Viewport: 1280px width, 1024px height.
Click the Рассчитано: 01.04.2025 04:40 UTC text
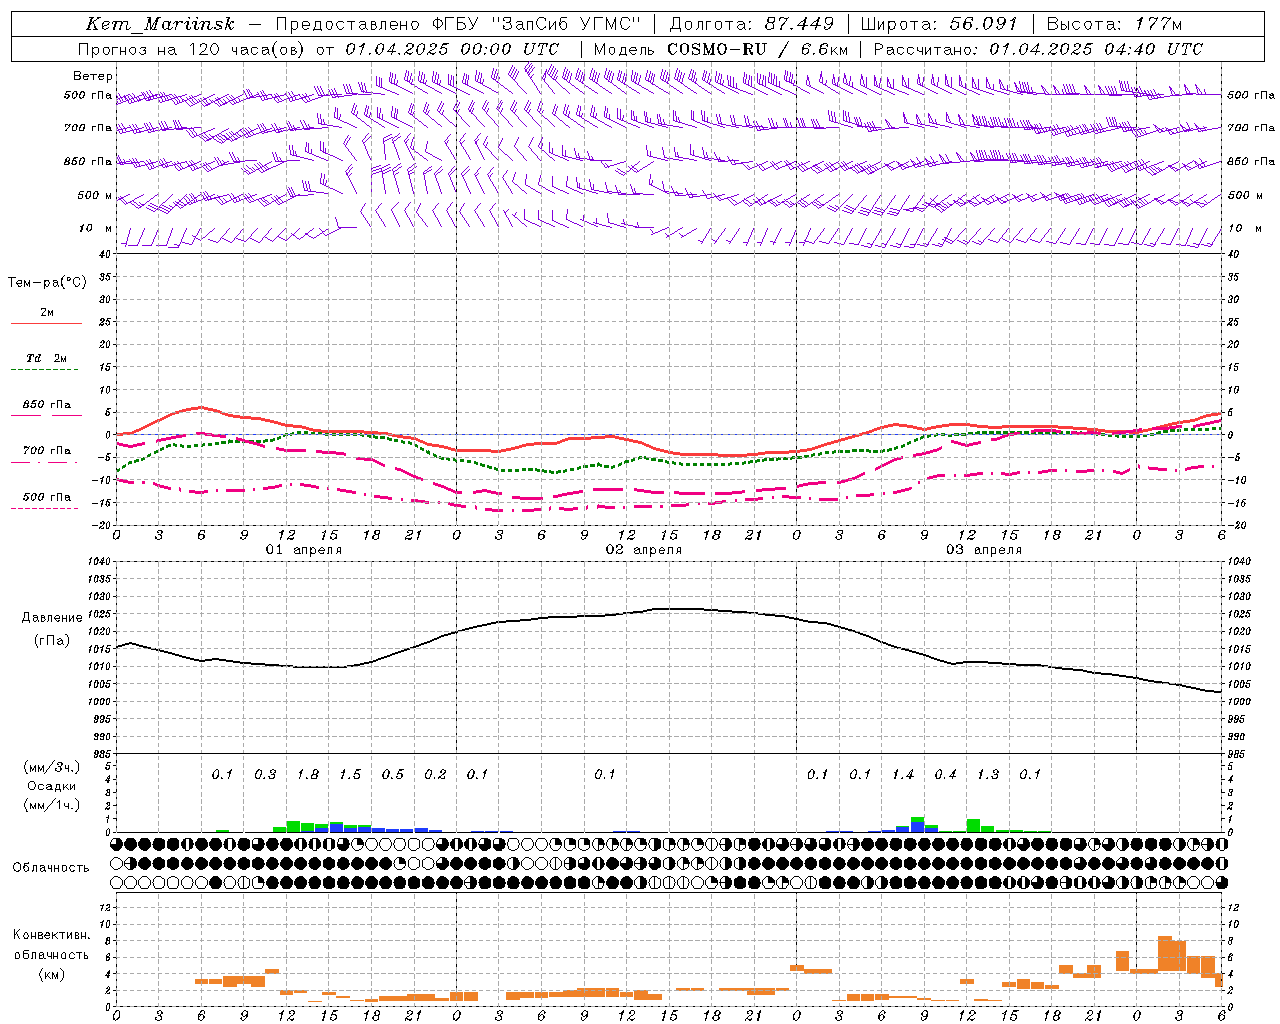tap(1038, 49)
